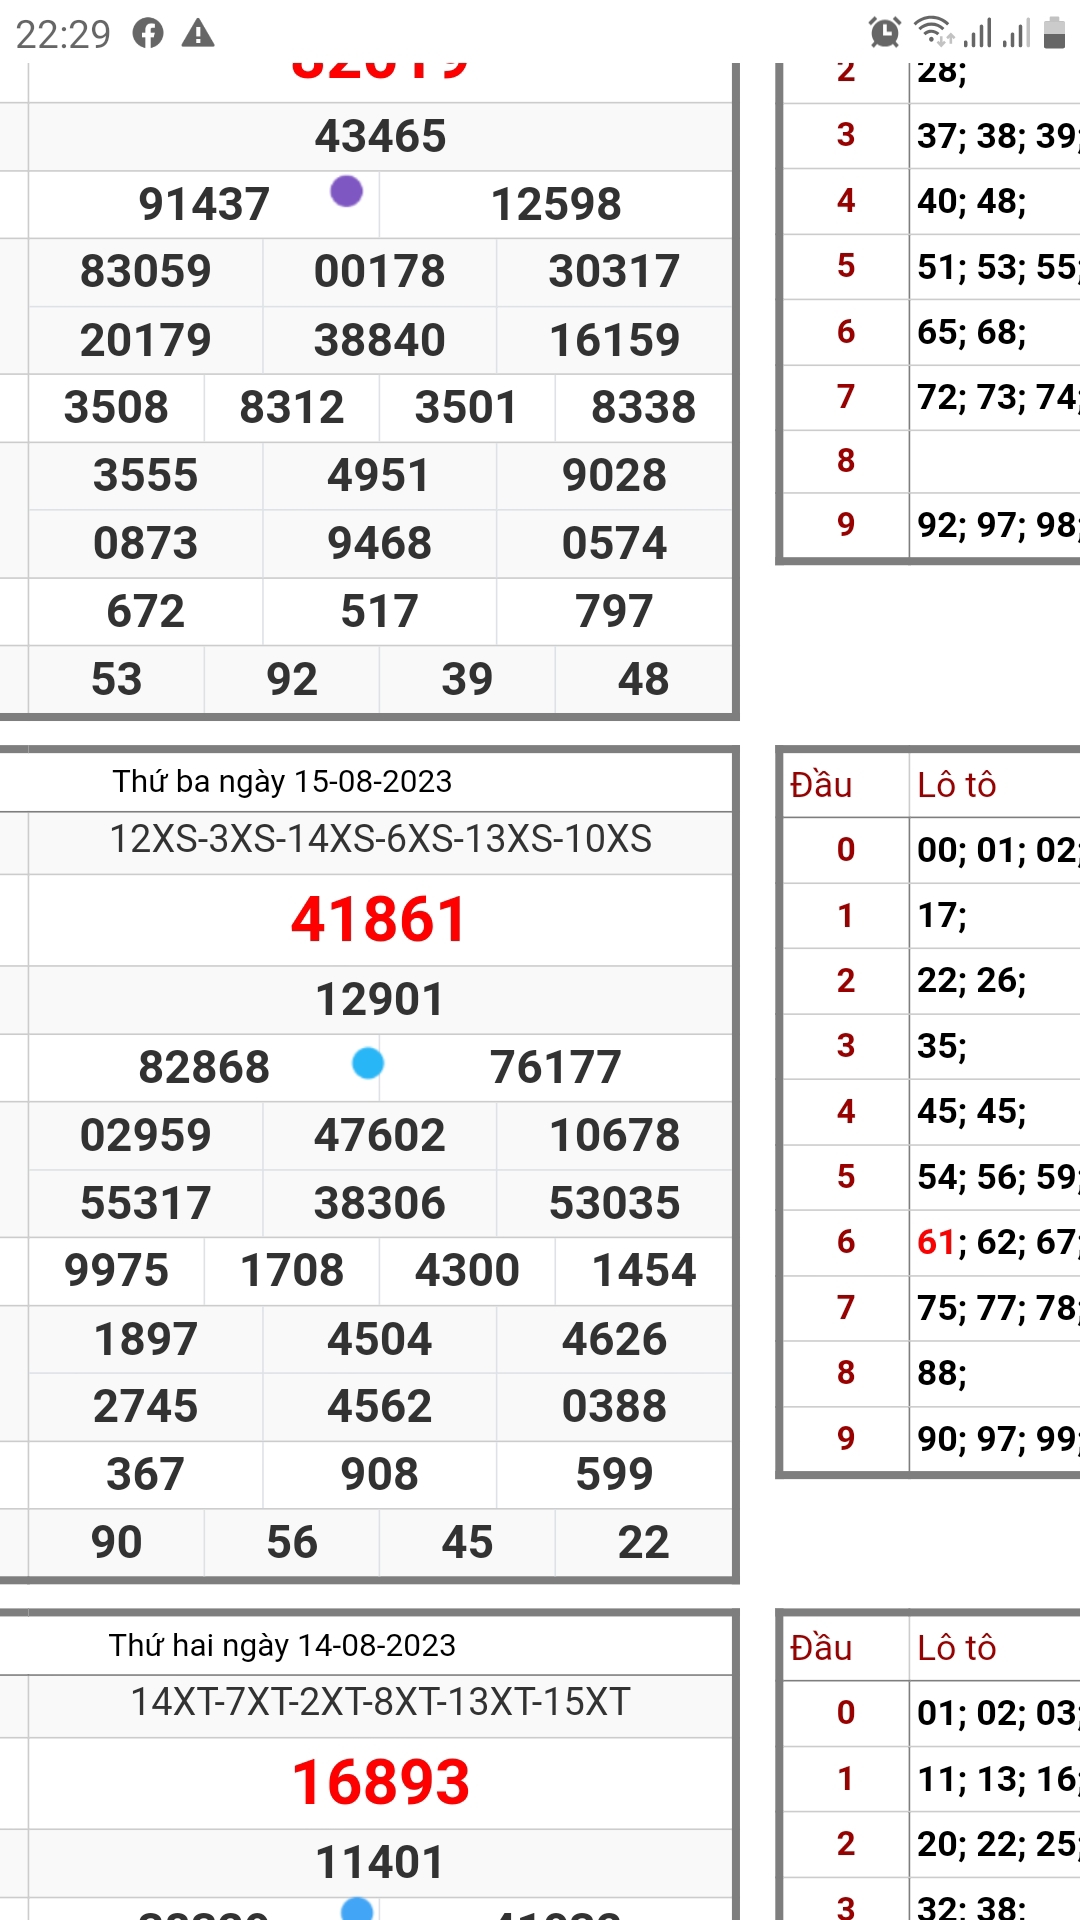
Task: Click first prize number 43465
Action: pyautogui.click(x=380, y=136)
